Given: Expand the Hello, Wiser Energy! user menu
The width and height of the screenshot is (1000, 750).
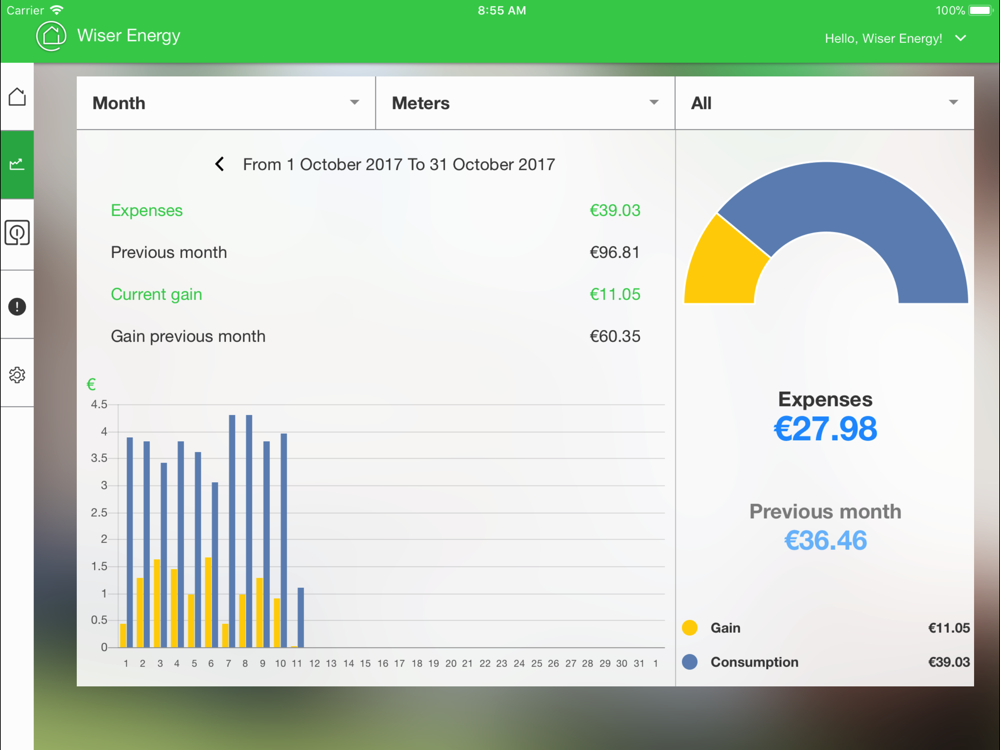Looking at the screenshot, I should [x=896, y=38].
